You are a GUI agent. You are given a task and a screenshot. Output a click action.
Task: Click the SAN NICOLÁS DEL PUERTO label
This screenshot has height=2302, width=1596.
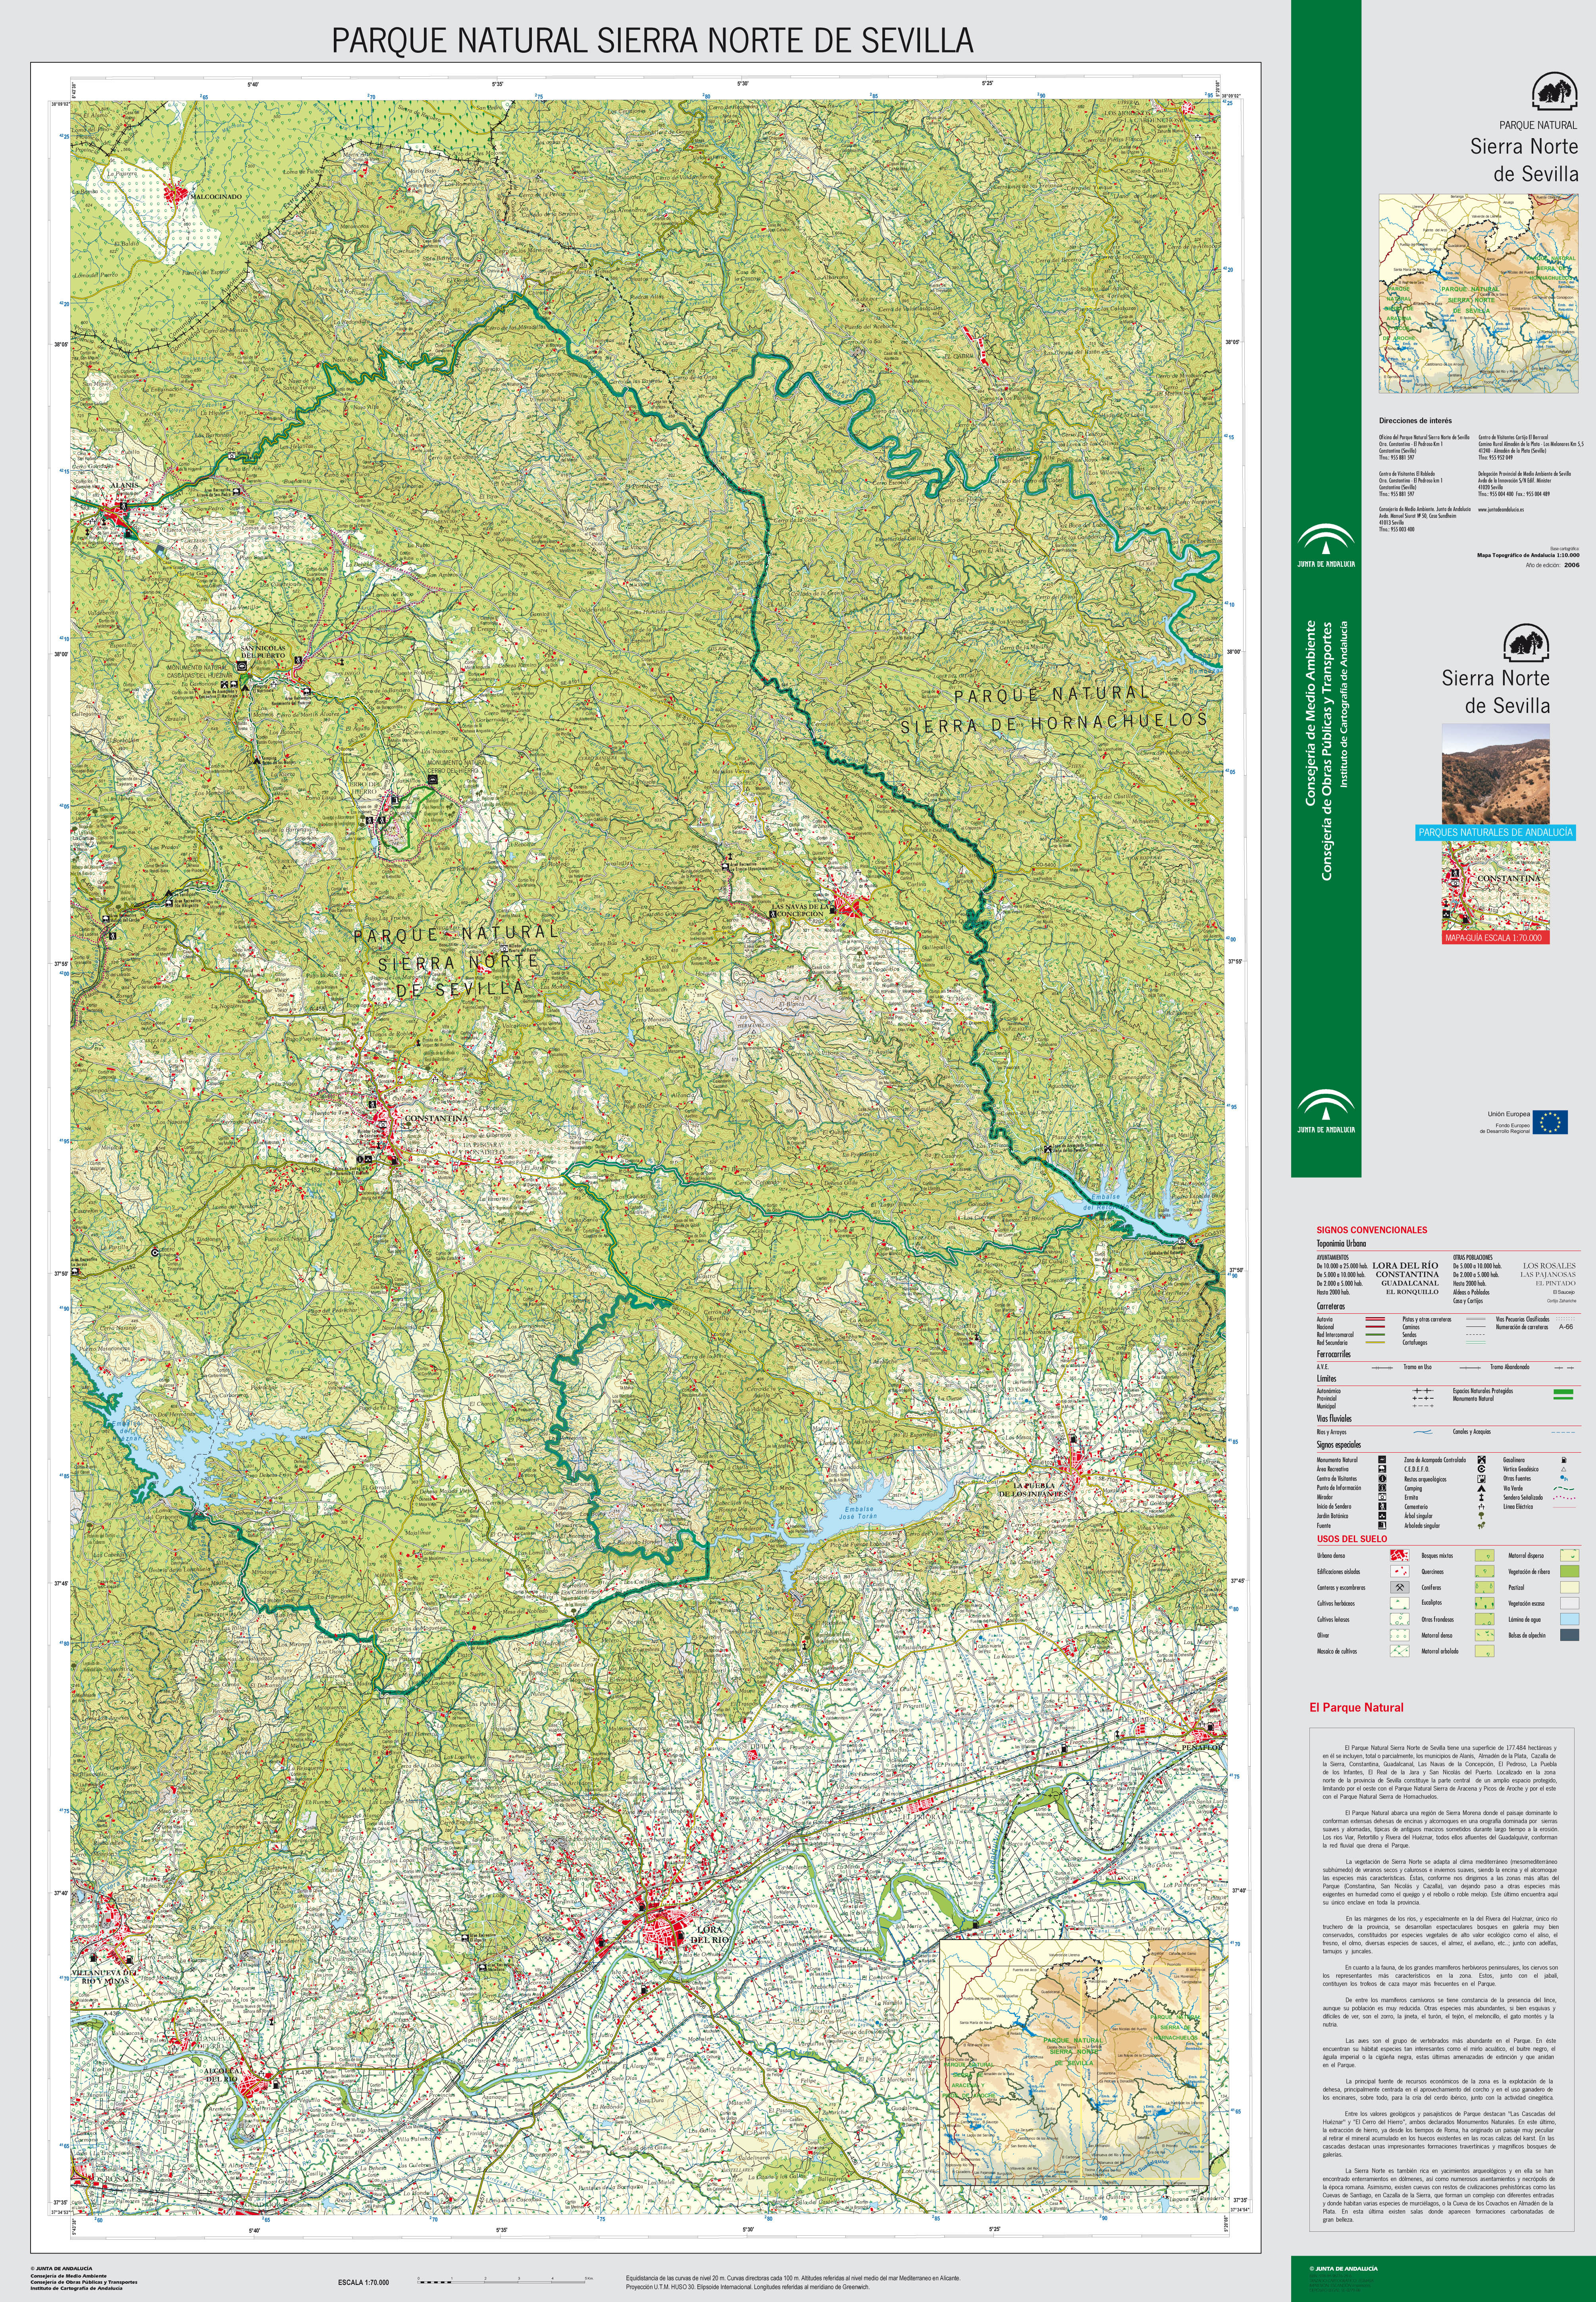(263, 652)
